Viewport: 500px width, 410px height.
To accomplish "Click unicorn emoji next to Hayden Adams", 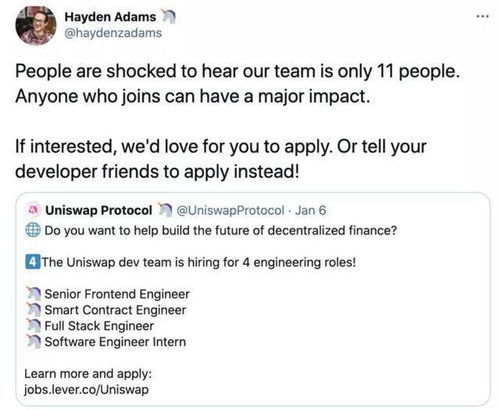I will (x=168, y=17).
